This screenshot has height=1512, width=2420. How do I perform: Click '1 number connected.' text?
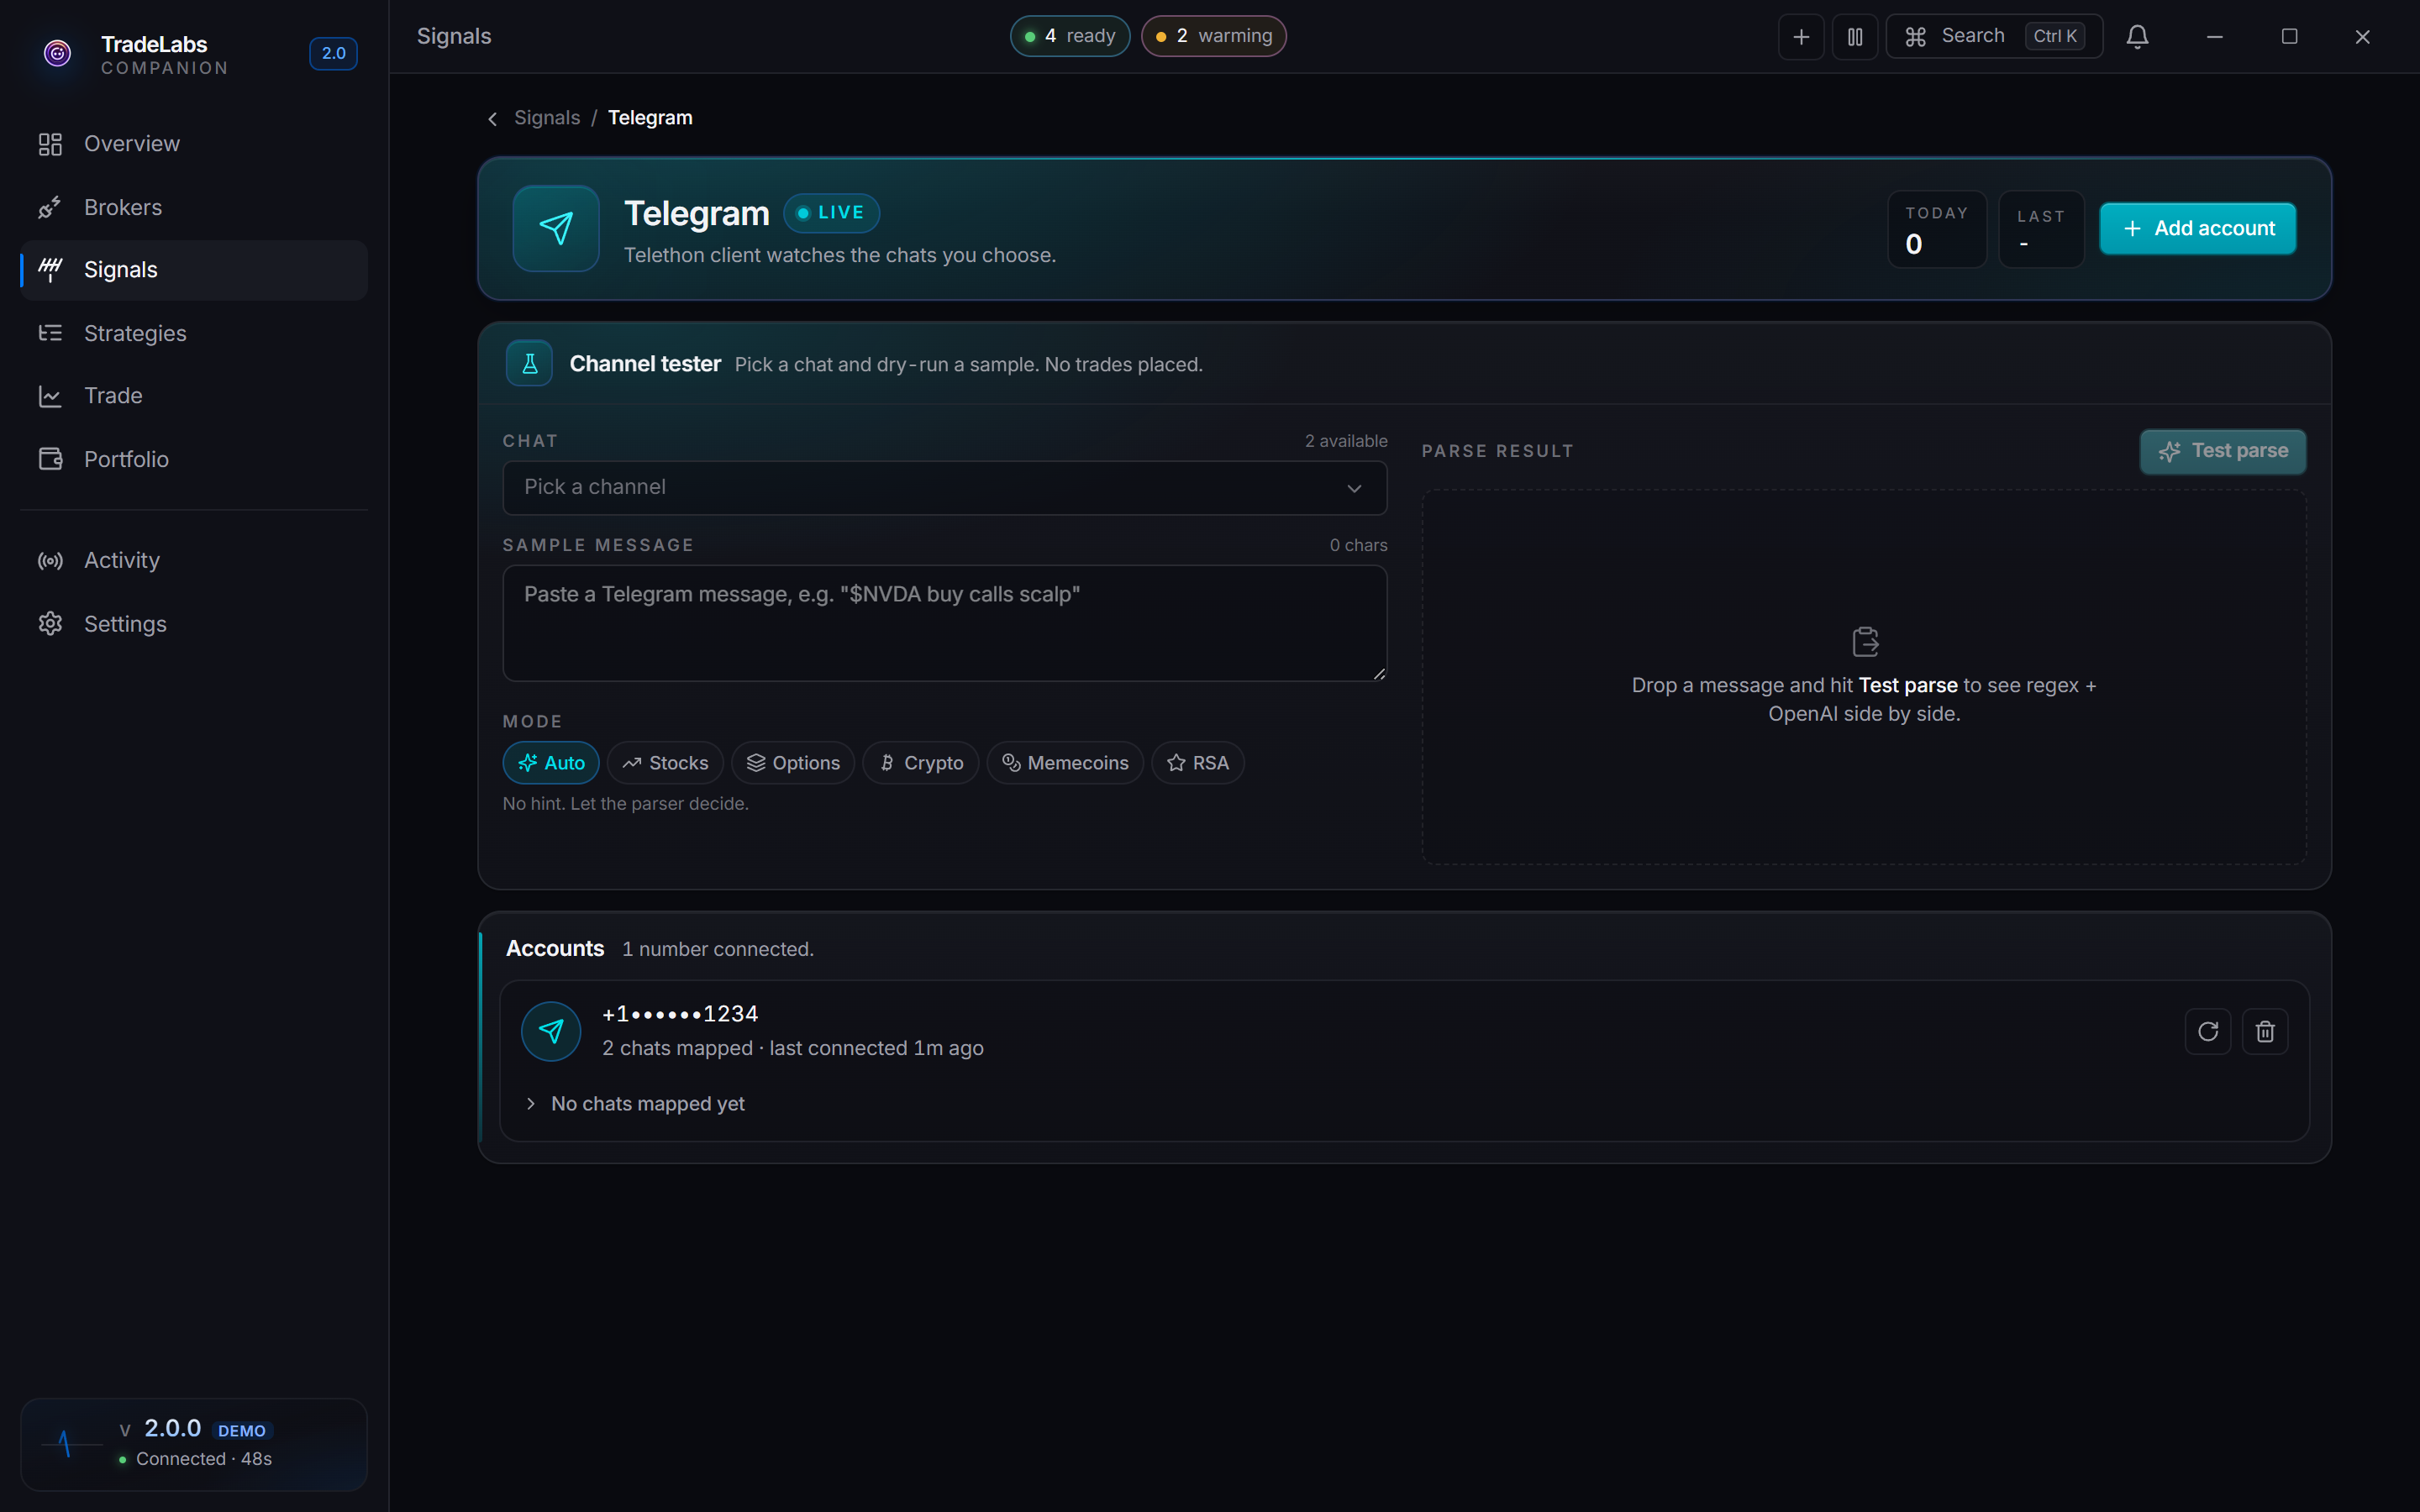click(718, 949)
